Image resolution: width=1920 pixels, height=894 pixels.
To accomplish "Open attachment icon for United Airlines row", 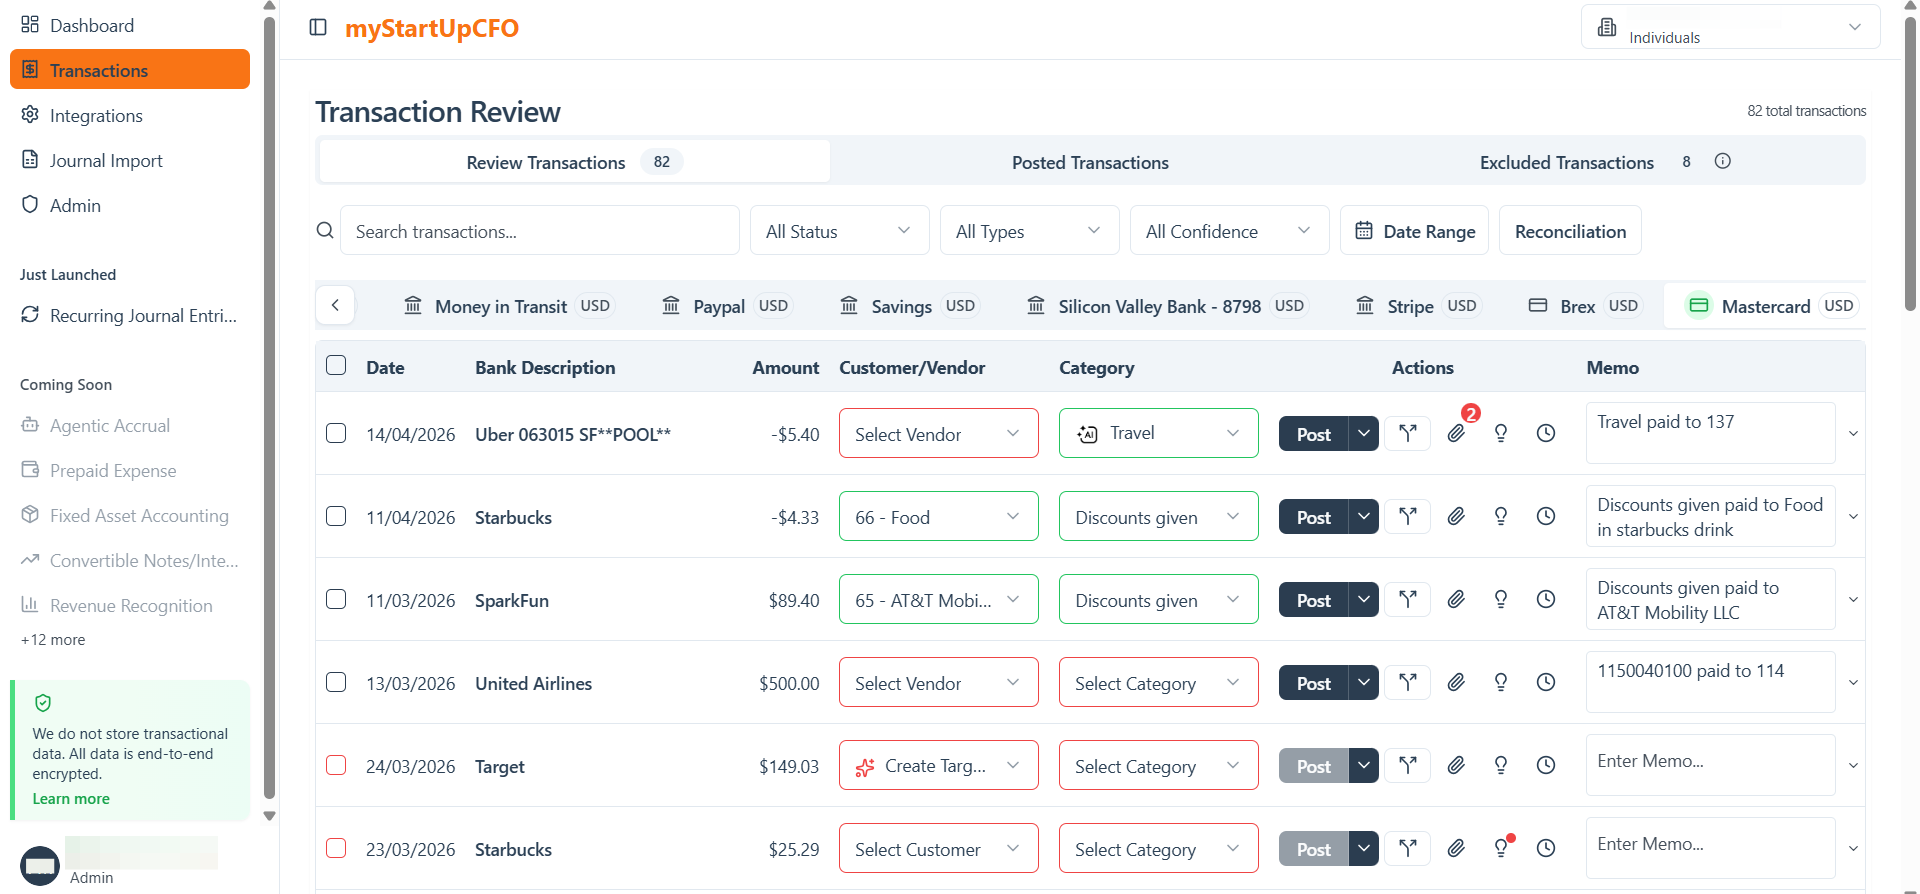I will pos(1456,682).
